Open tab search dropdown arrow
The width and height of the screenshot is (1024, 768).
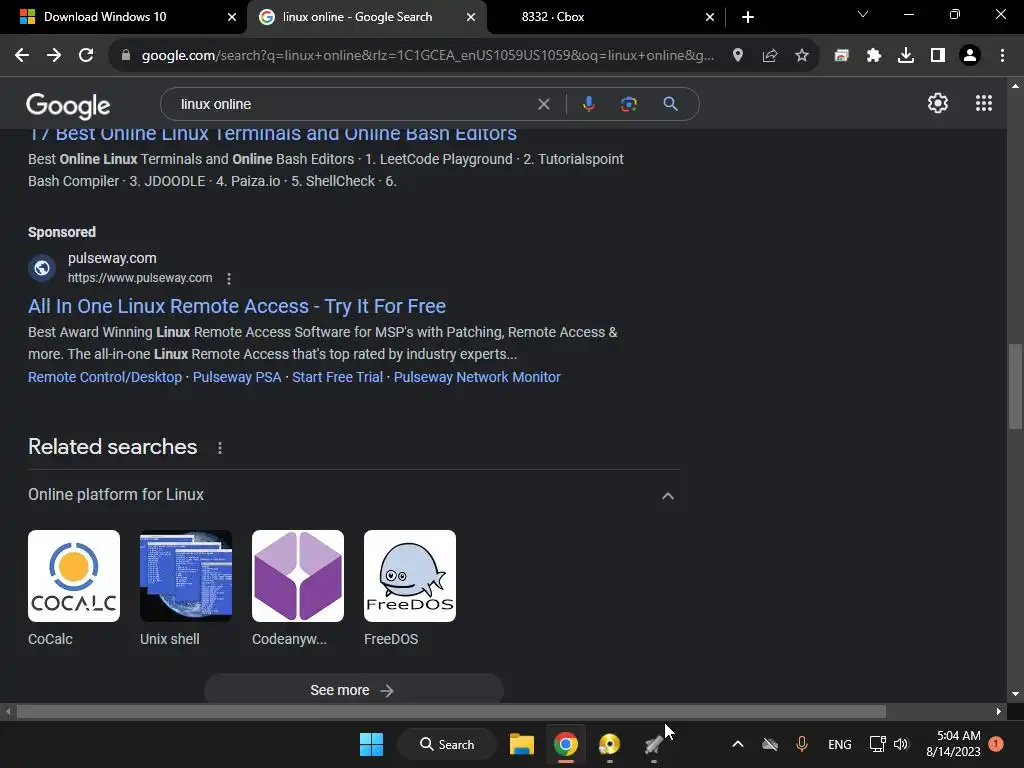(863, 14)
